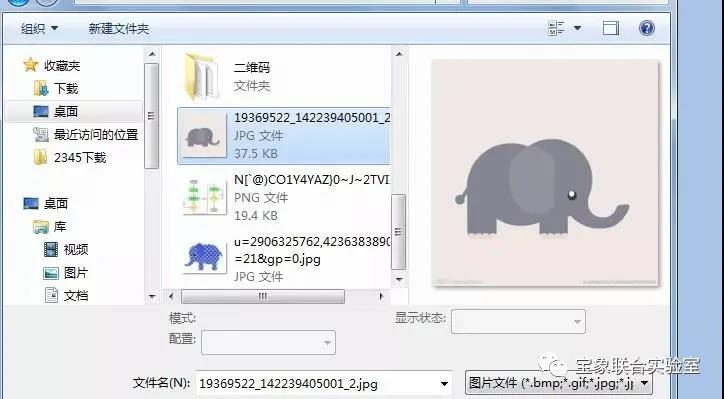Toggle the preview pane icon
Screen dimensions: 724x399
[x=610, y=28]
